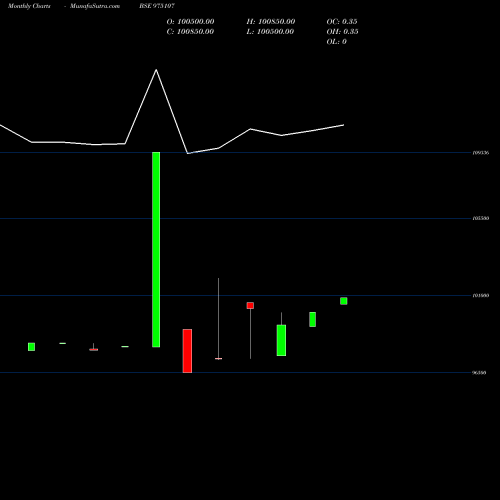The width and height of the screenshot is (500, 500).
Task: Click the BSE symbol code in header
Action: click(157, 6)
